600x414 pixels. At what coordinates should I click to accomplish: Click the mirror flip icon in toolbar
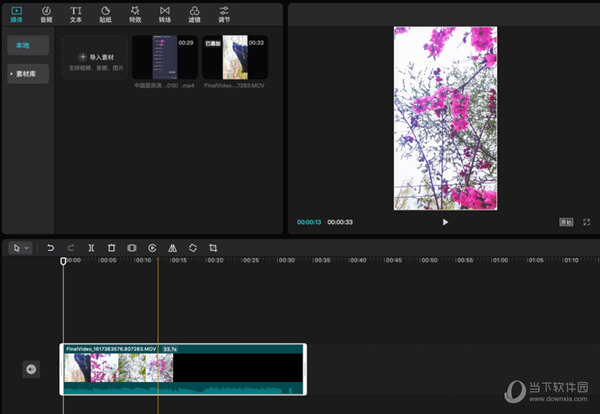pos(172,247)
